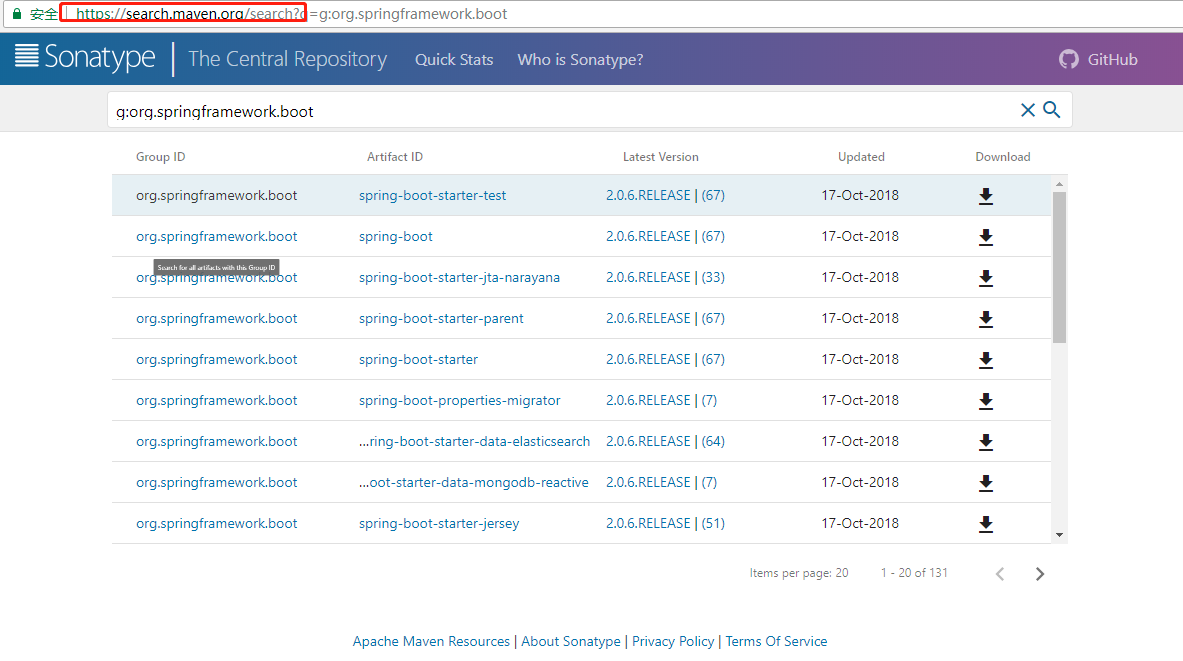Open spring-boot-starter-test artifact link
The width and height of the screenshot is (1183, 661).
coord(432,195)
